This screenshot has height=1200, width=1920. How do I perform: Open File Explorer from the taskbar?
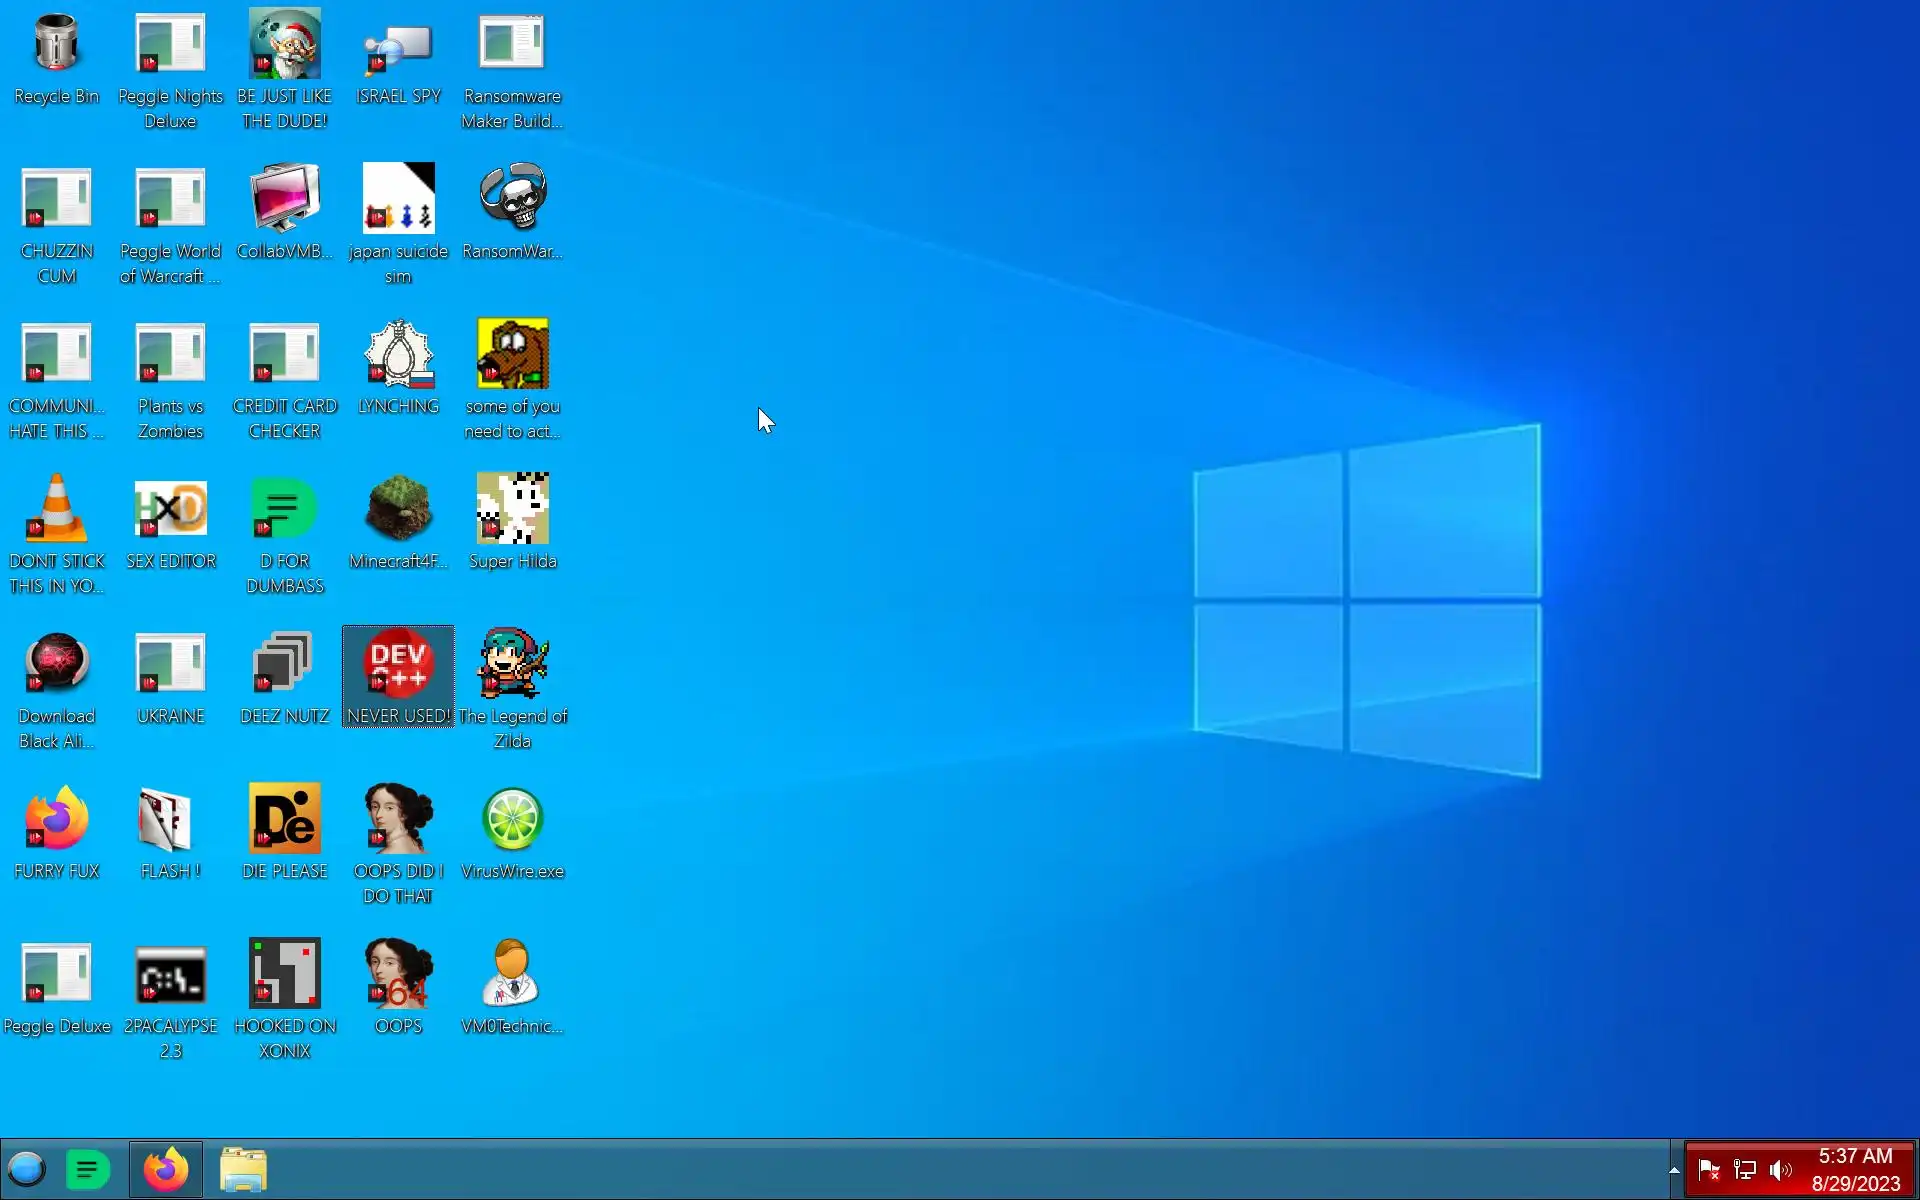tap(243, 1169)
